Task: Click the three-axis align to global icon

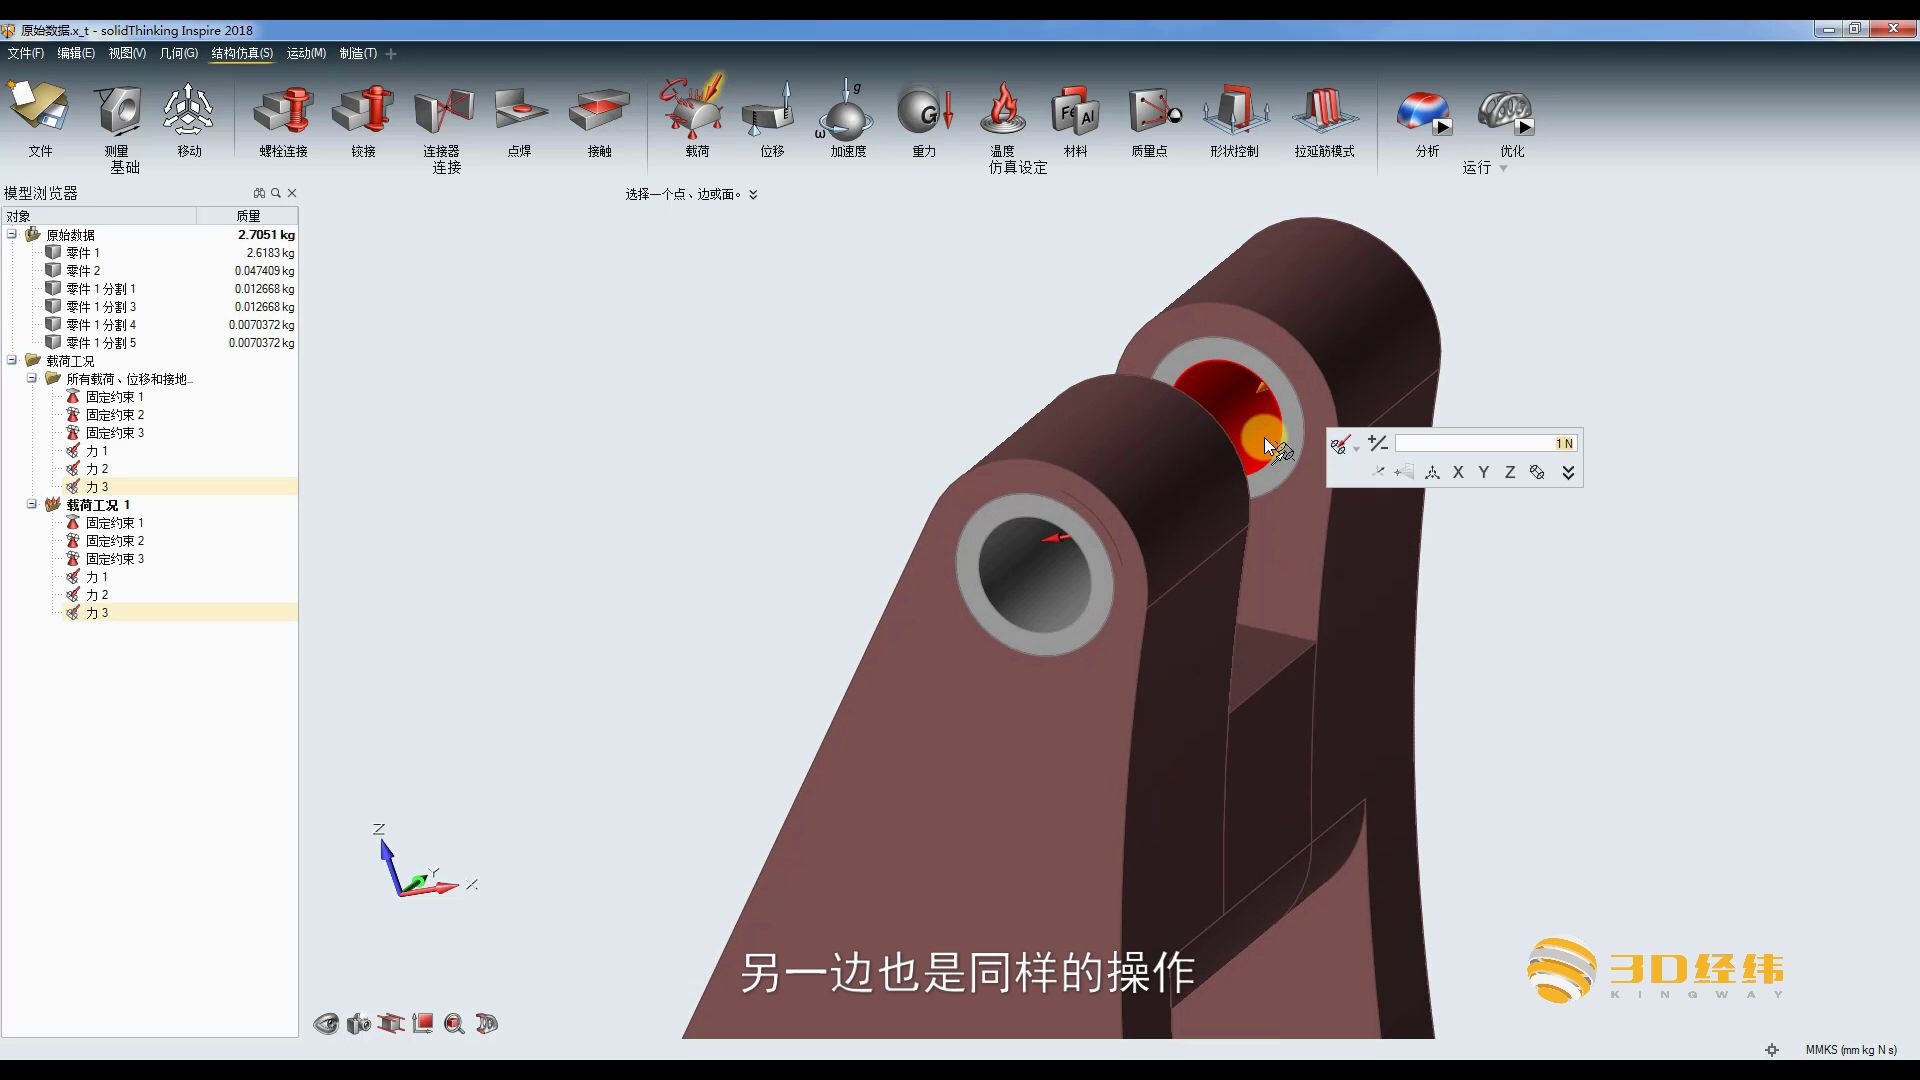Action: pos(1432,472)
